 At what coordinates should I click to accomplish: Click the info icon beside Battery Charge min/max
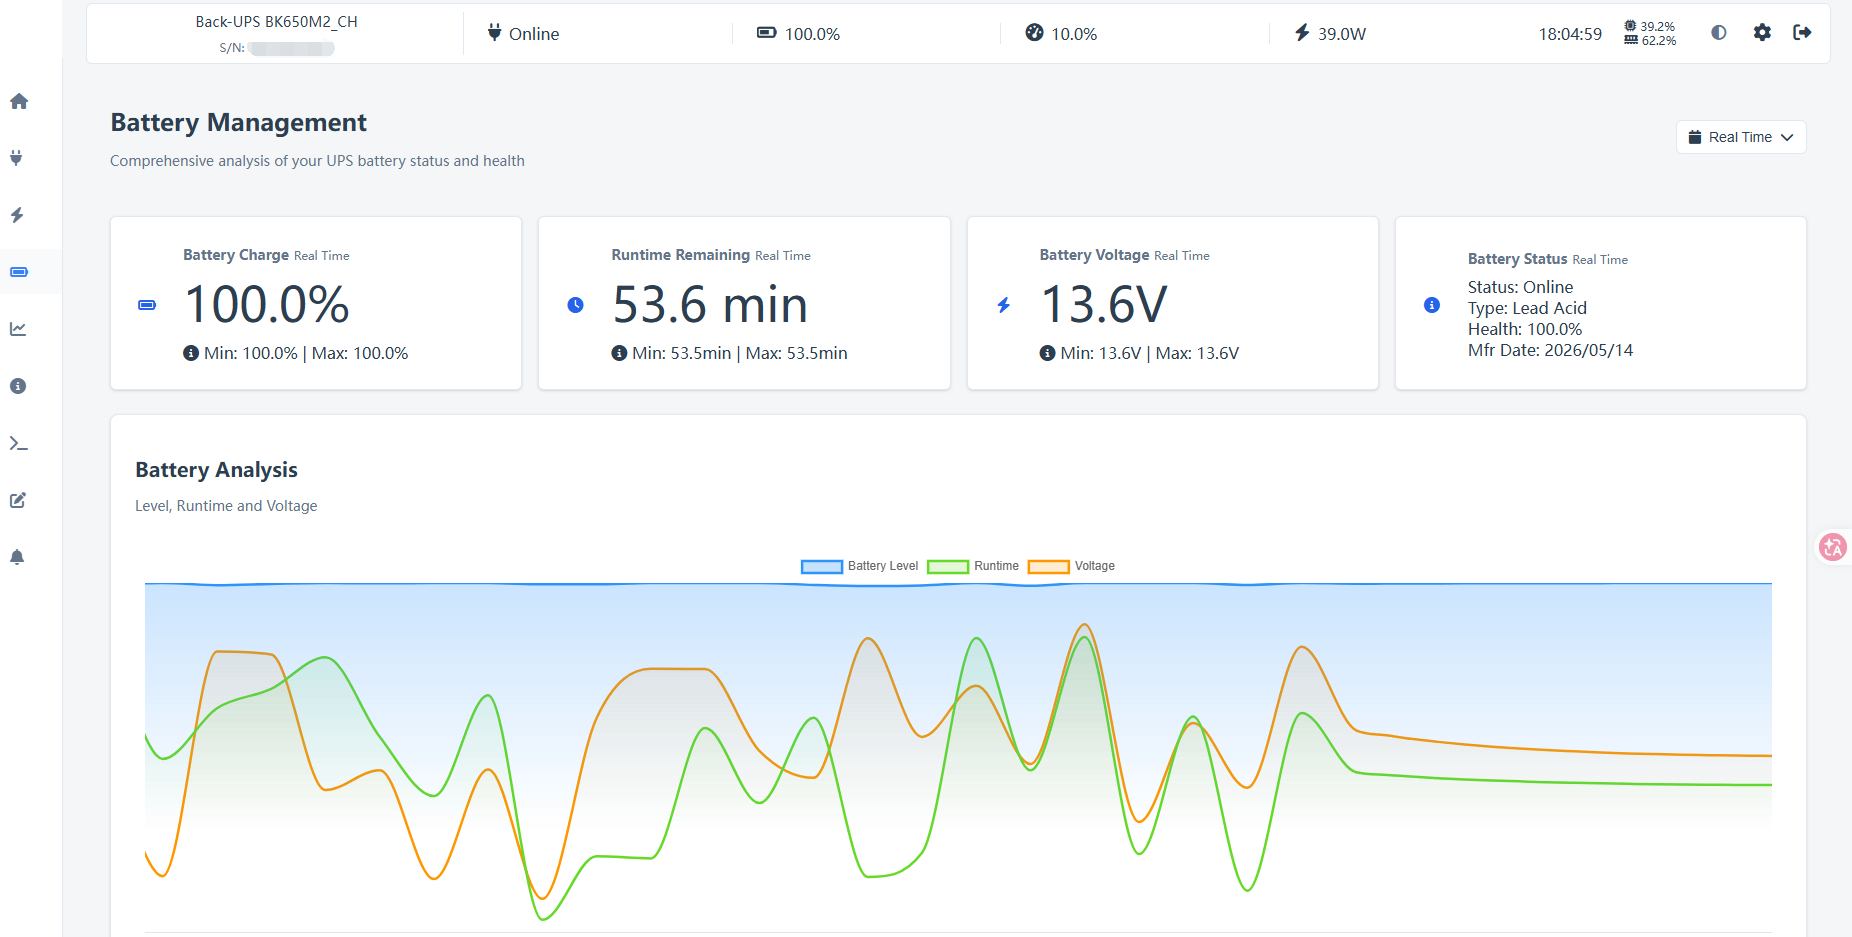tap(191, 353)
